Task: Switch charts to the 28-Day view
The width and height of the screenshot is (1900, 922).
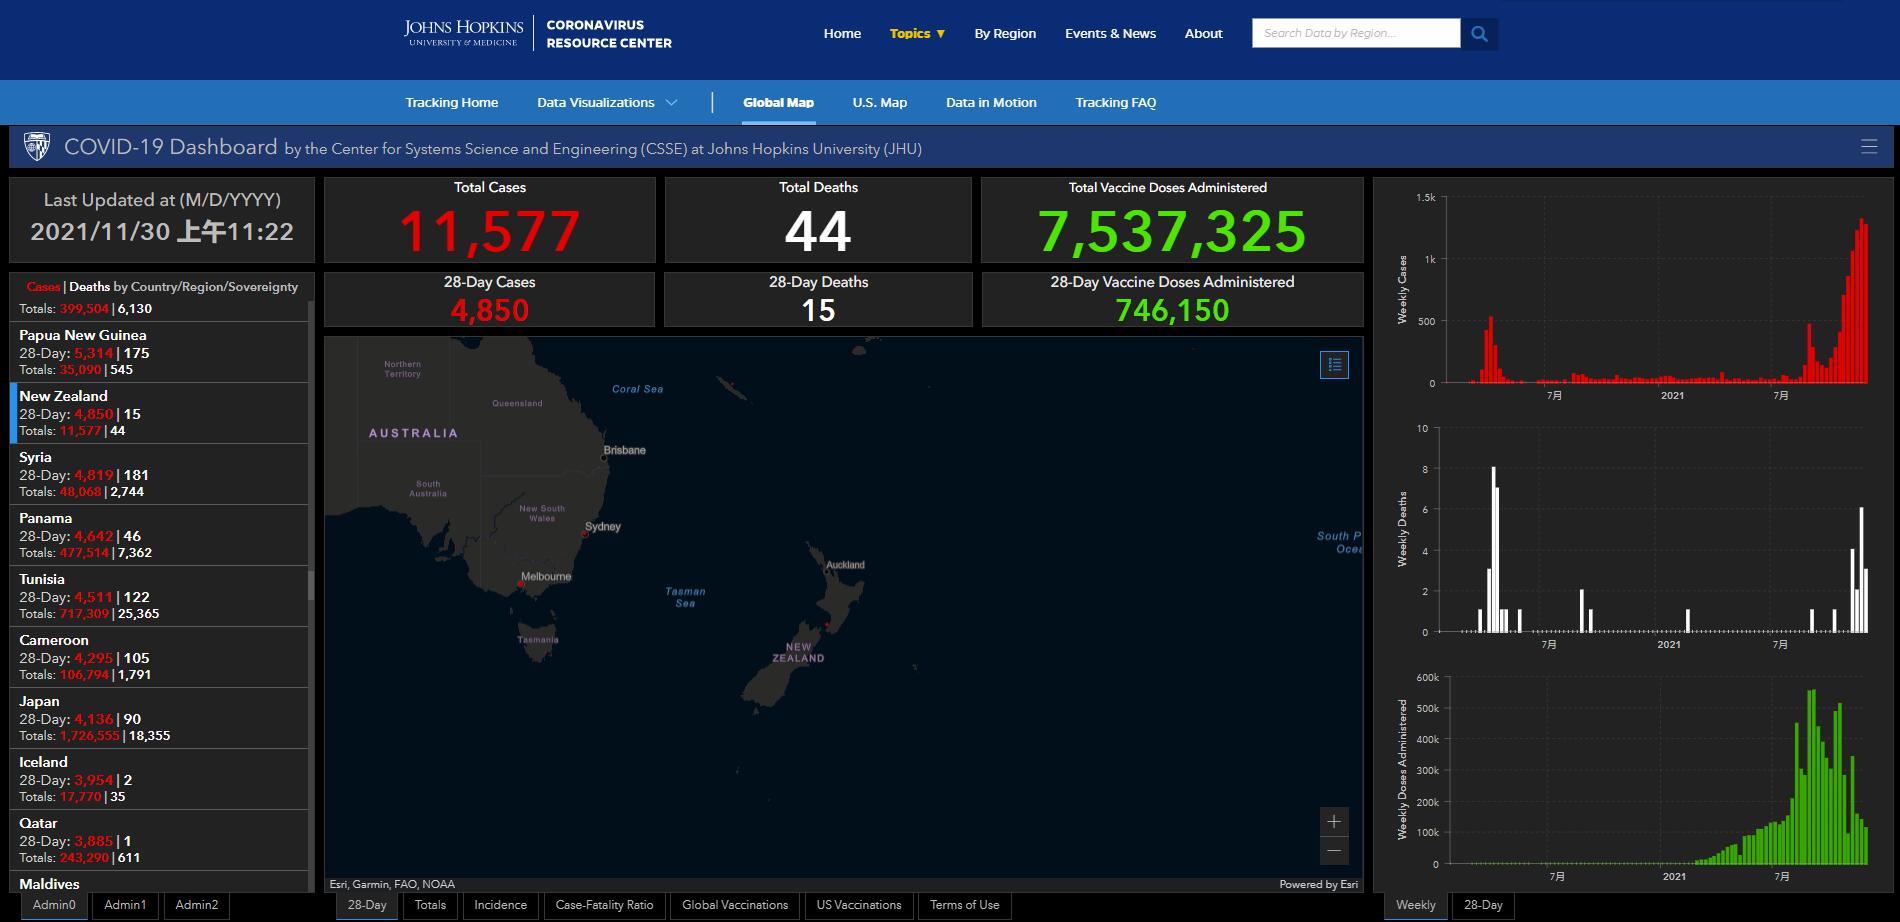Action: (1483, 905)
